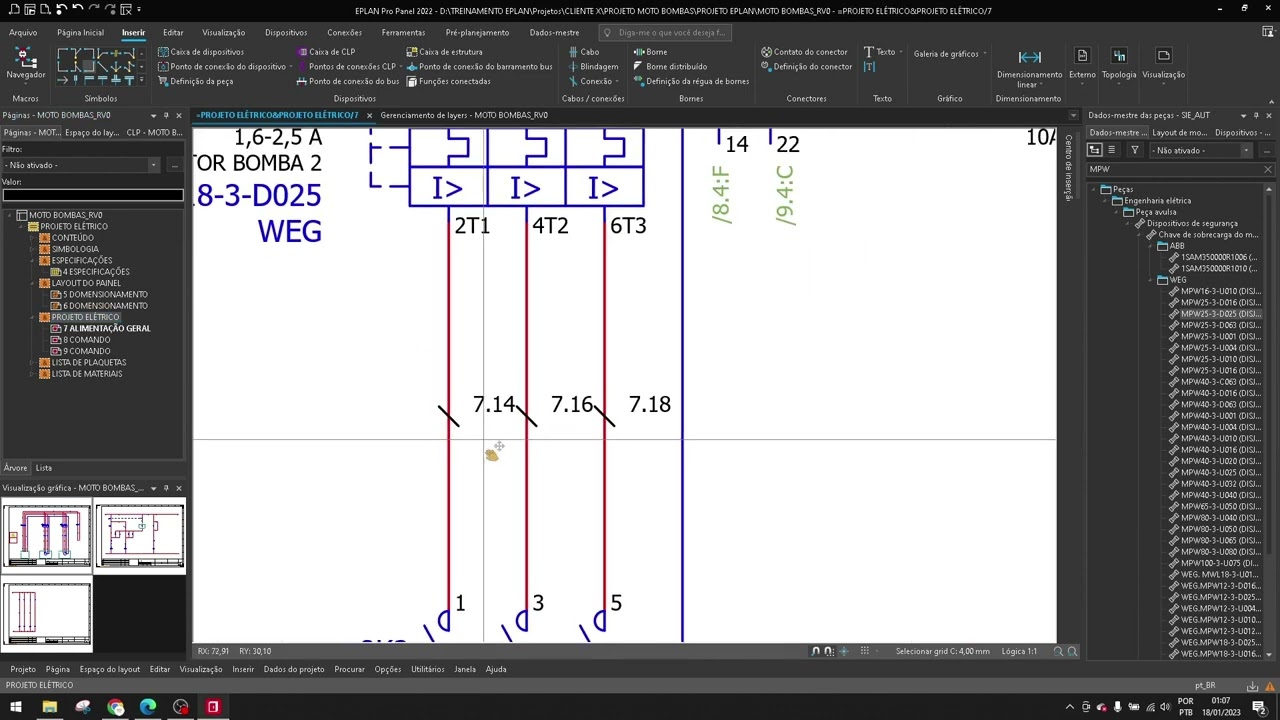Screen dimensions: 1280x720
Task: Open the Dispositivos ribbon tab
Action: pos(286,32)
